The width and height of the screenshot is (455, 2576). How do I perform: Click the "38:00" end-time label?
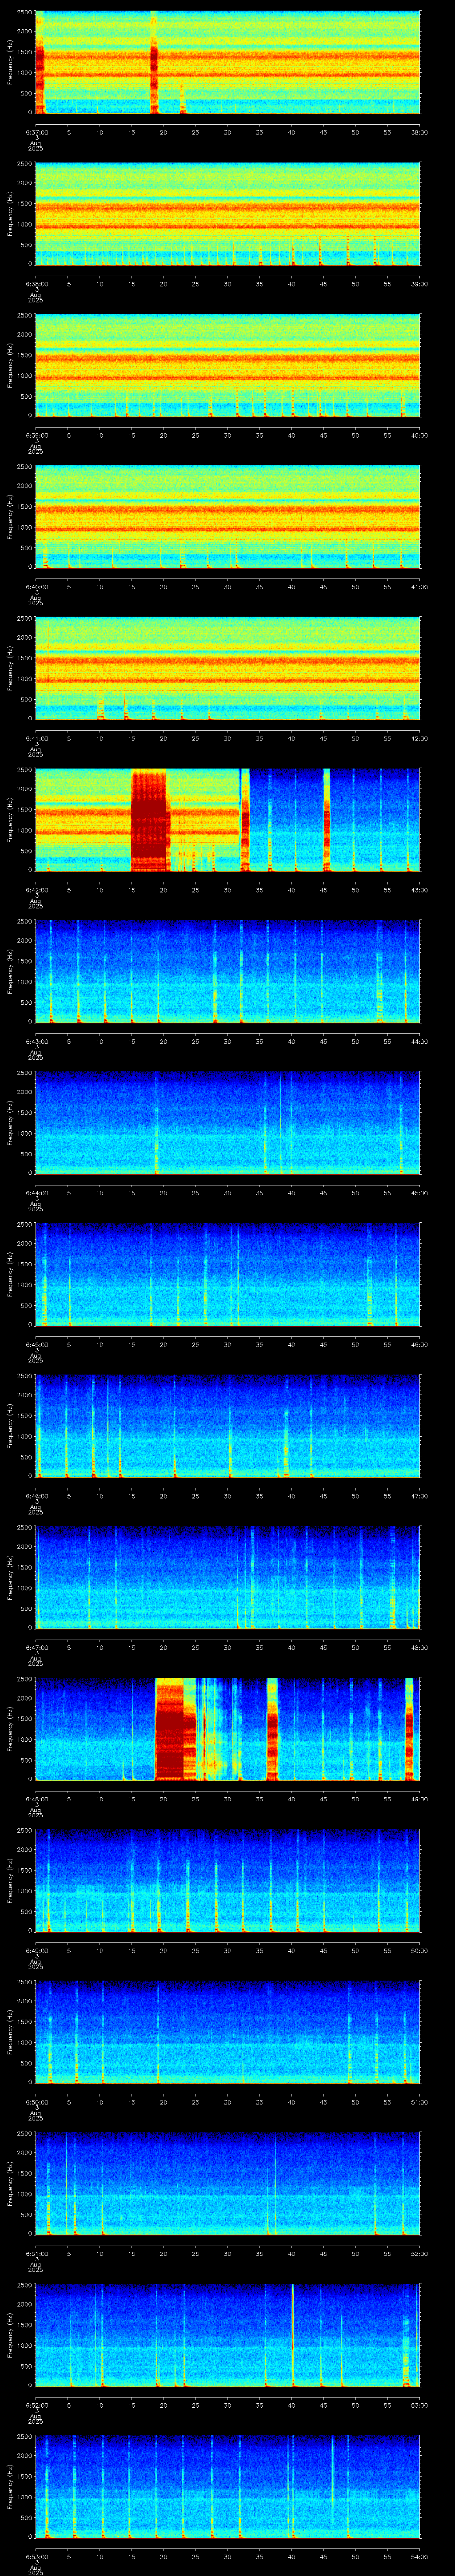coord(420,132)
